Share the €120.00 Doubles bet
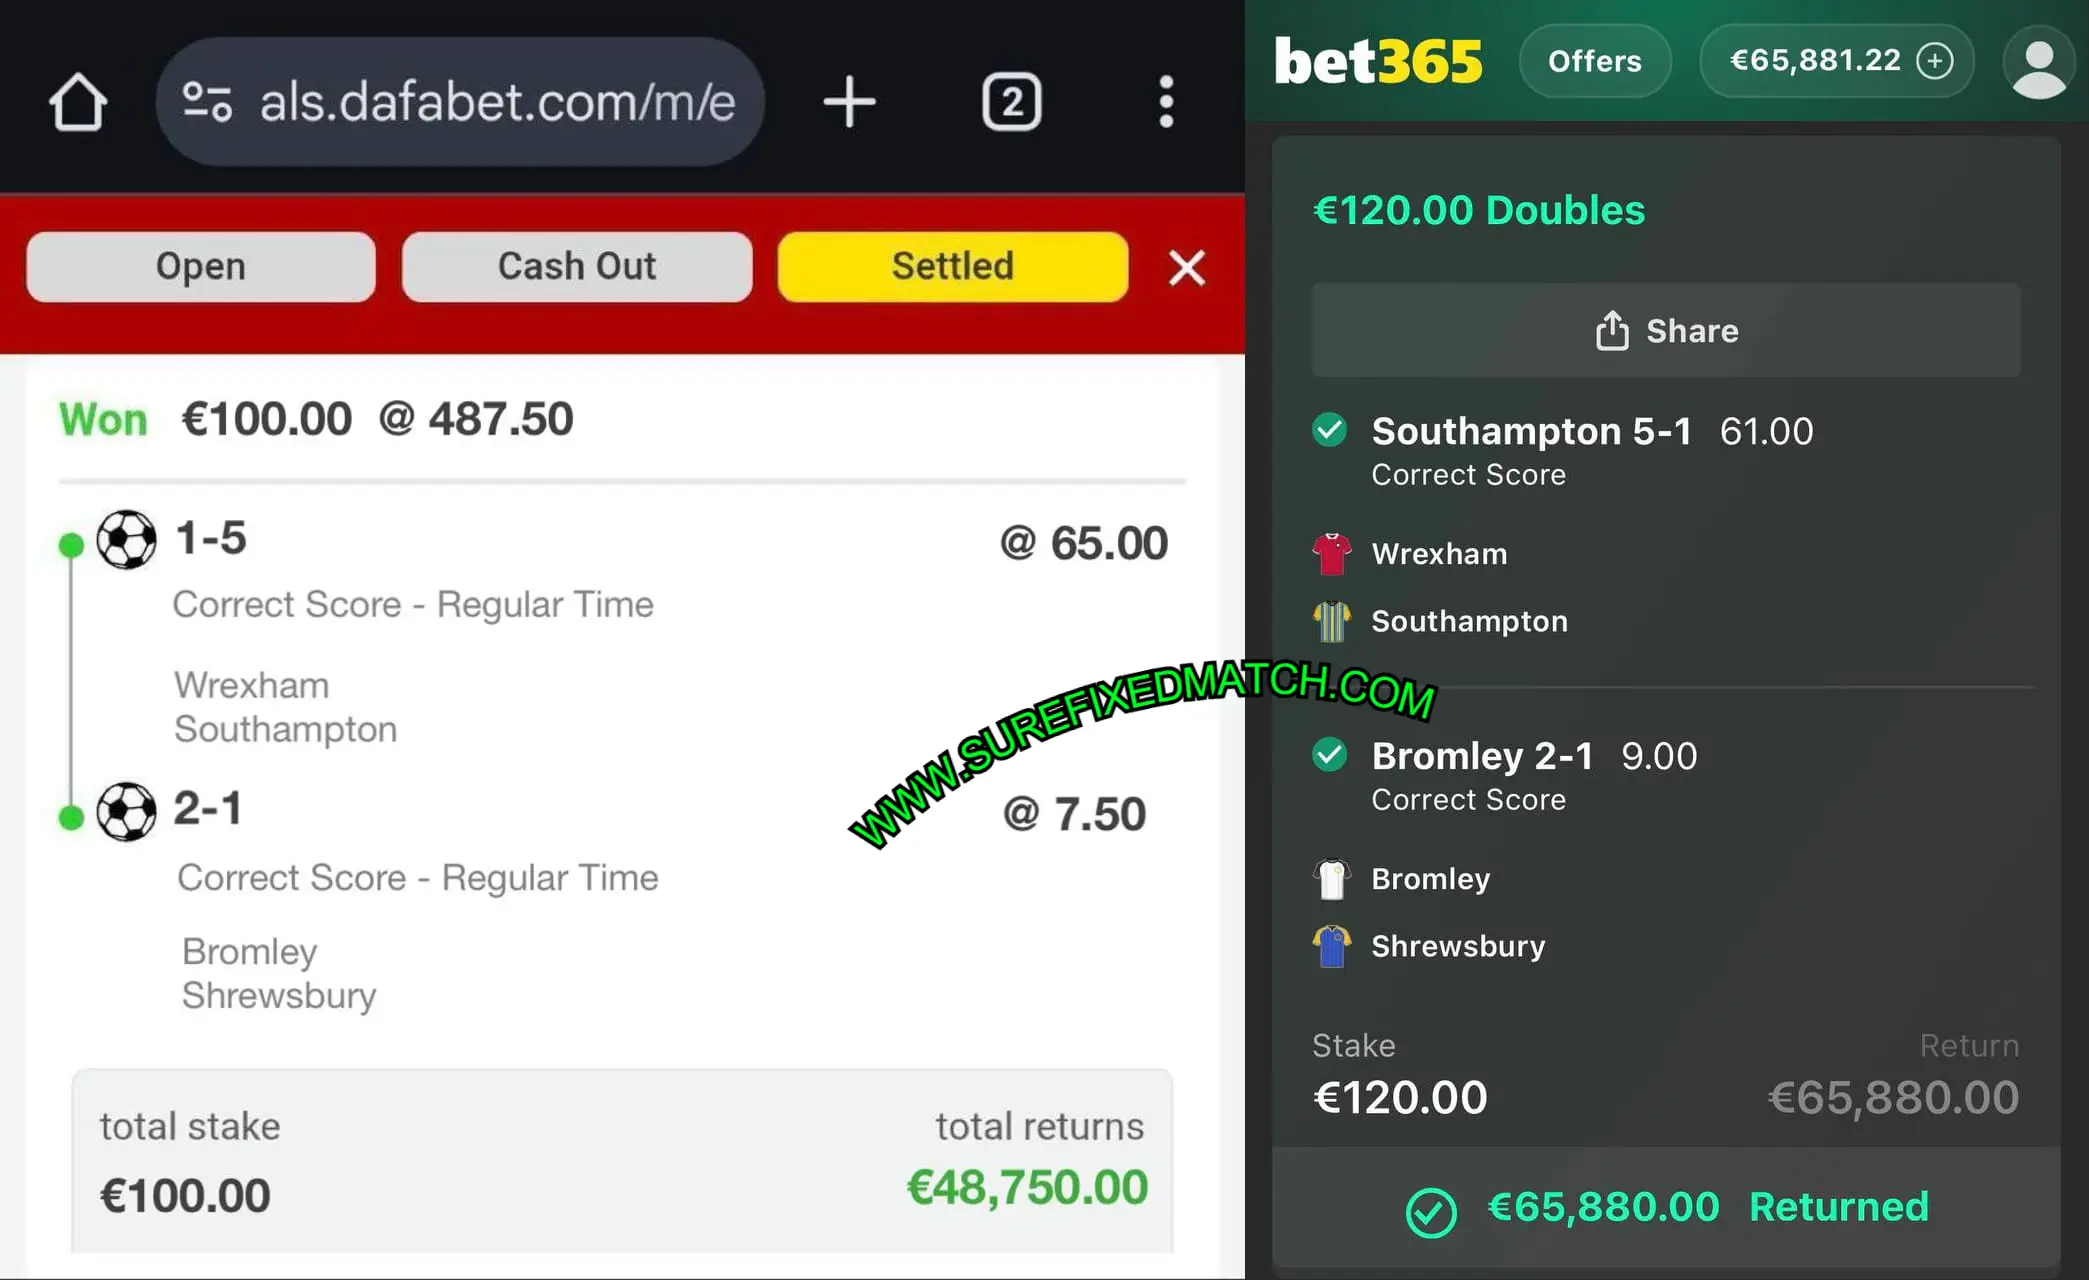This screenshot has height=1280, width=2089. 1666,331
